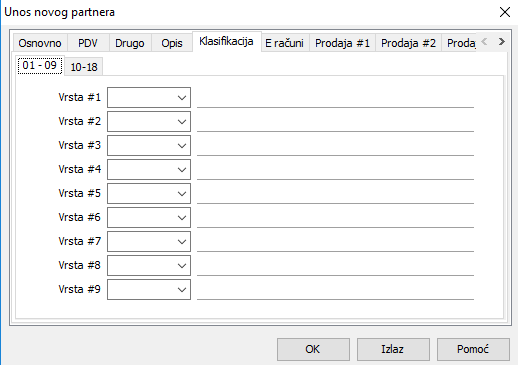
Task: Close the Unos novog partnera dialog
Action: pos(505,12)
